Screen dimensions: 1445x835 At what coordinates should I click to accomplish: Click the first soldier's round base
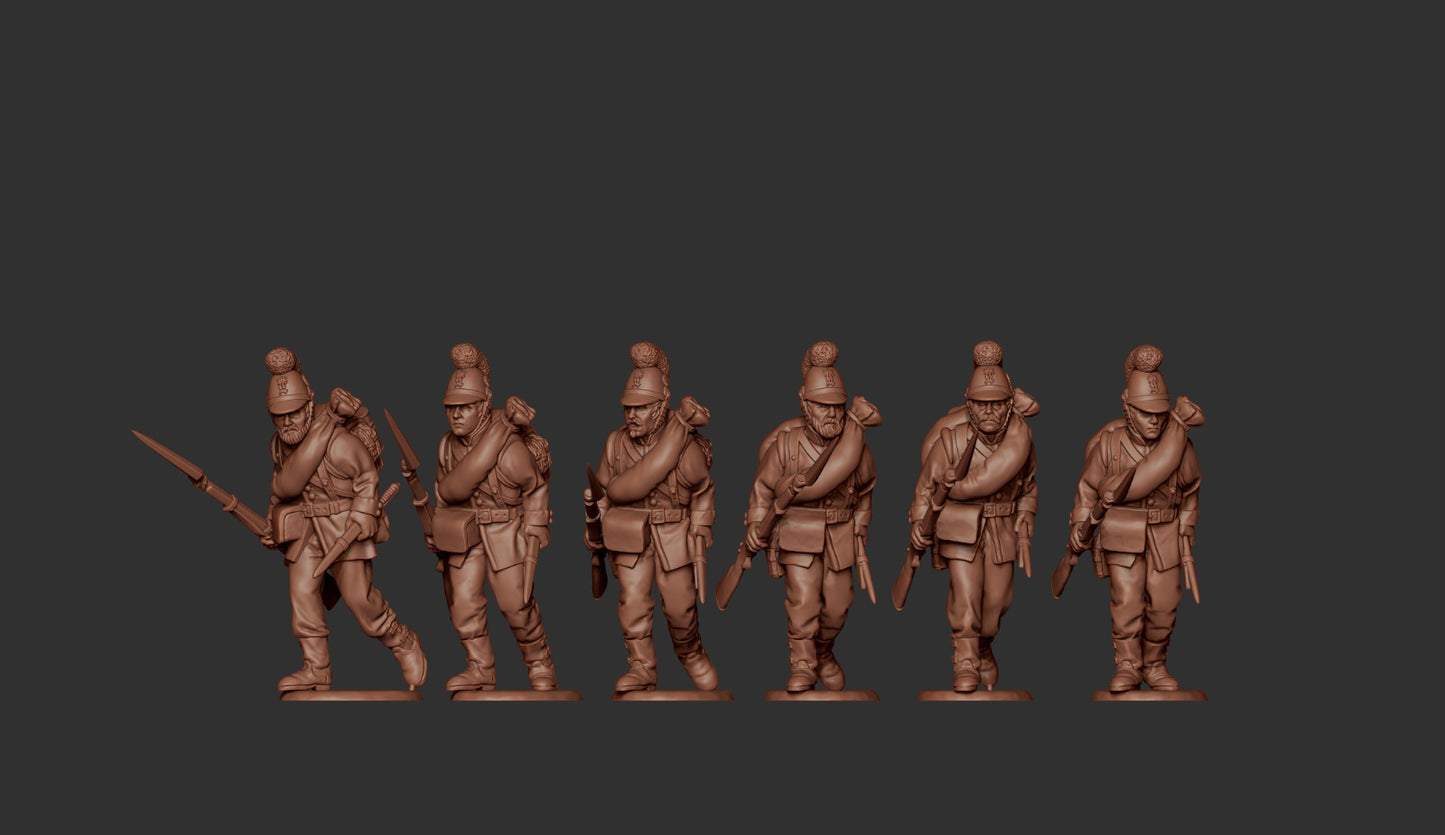point(350,695)
